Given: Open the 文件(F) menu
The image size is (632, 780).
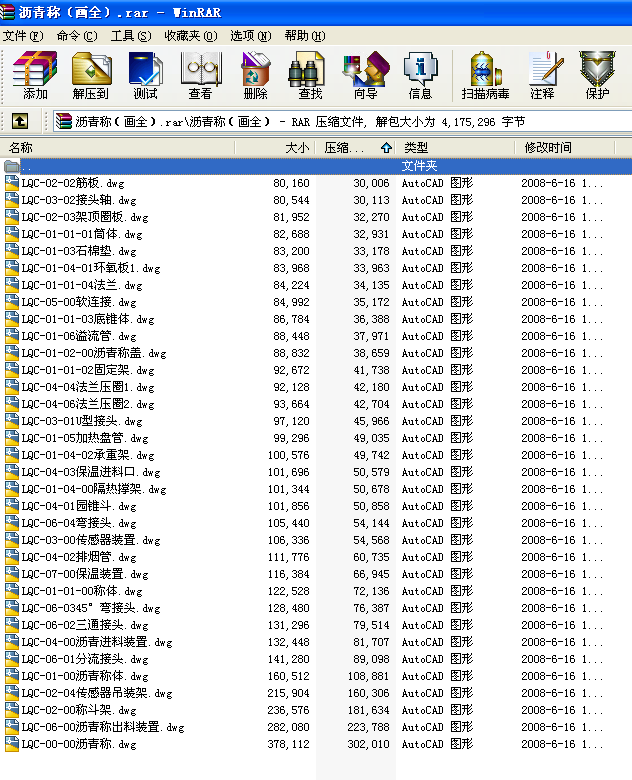Looking at the screenshot, I should pyautogui.click(x=23, y=36).
